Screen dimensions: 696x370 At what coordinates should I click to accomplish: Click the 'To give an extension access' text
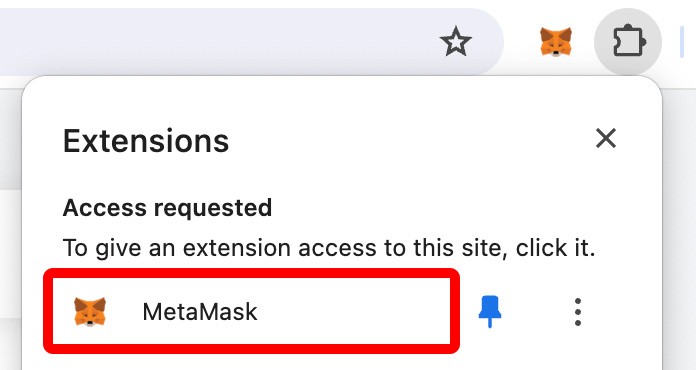tap(328, 248)
